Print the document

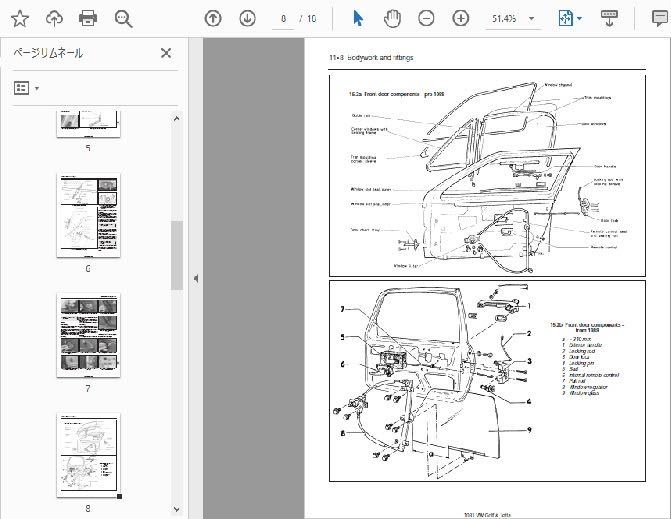tap(88, 18)
